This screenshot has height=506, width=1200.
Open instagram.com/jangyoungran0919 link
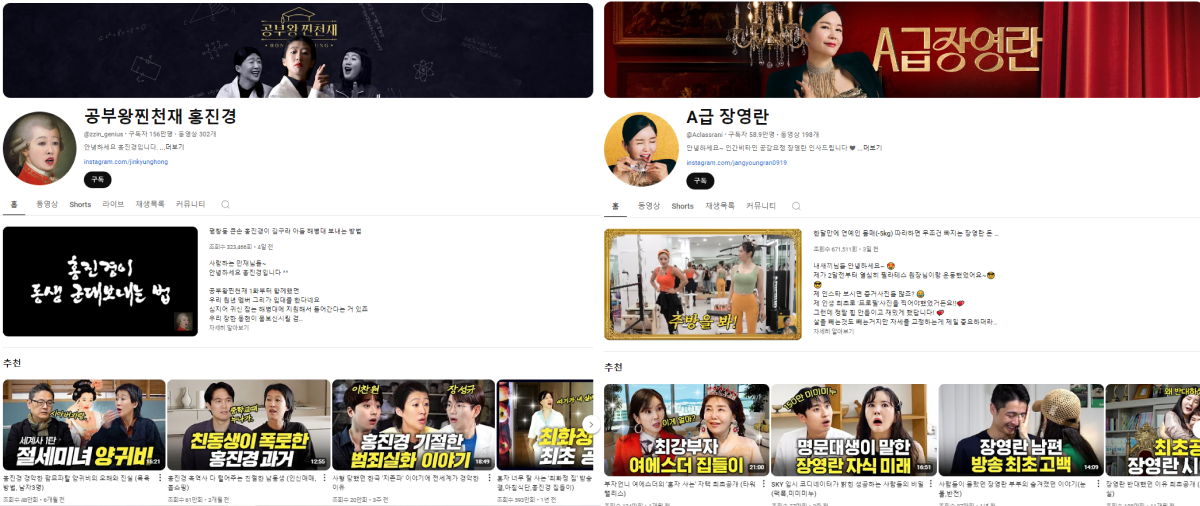pos(735,162)
